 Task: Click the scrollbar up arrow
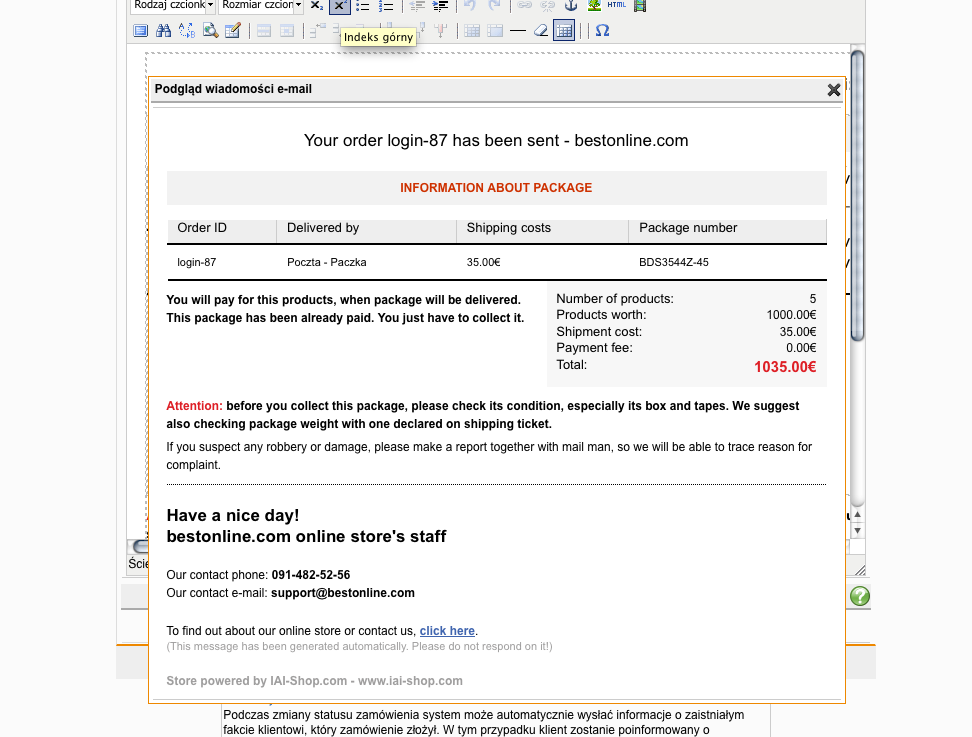pos(857,514)
